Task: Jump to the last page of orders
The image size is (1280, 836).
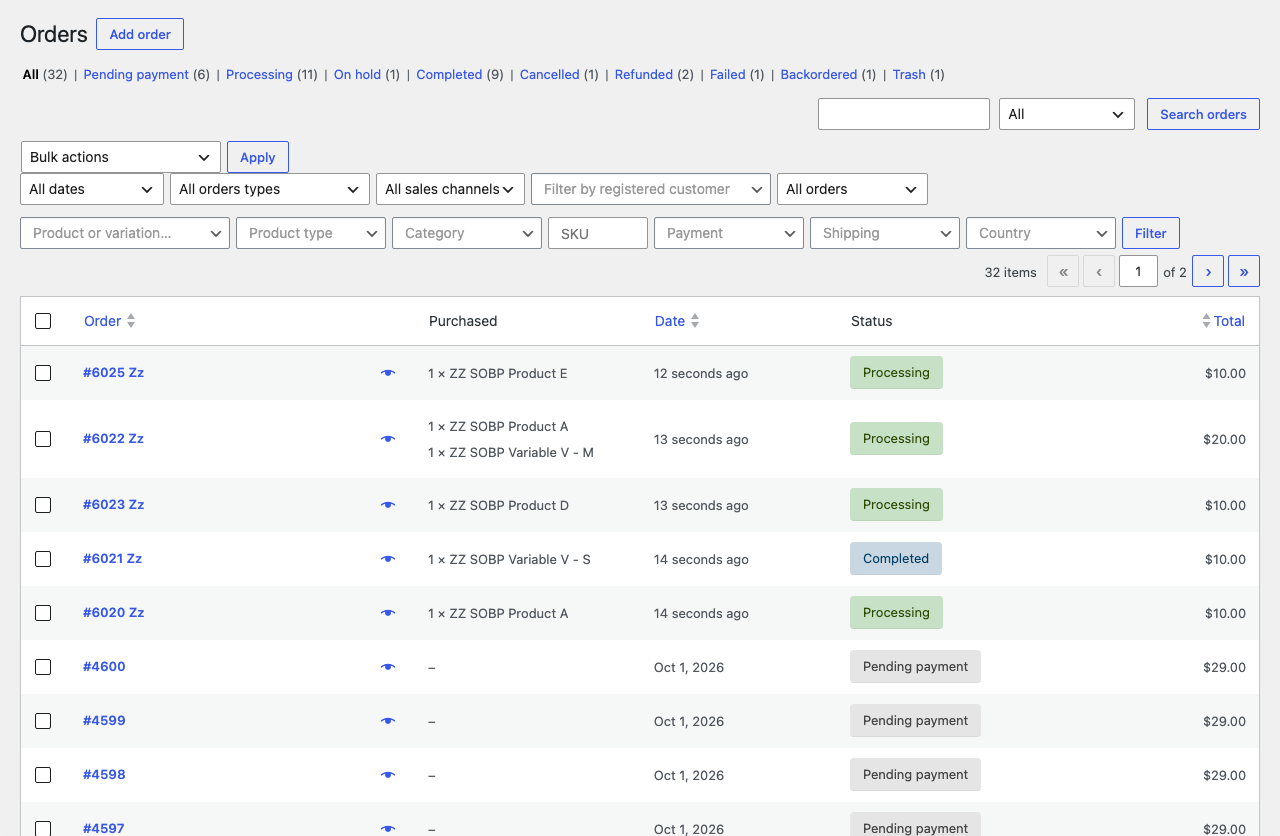Action: (1244, 271)
